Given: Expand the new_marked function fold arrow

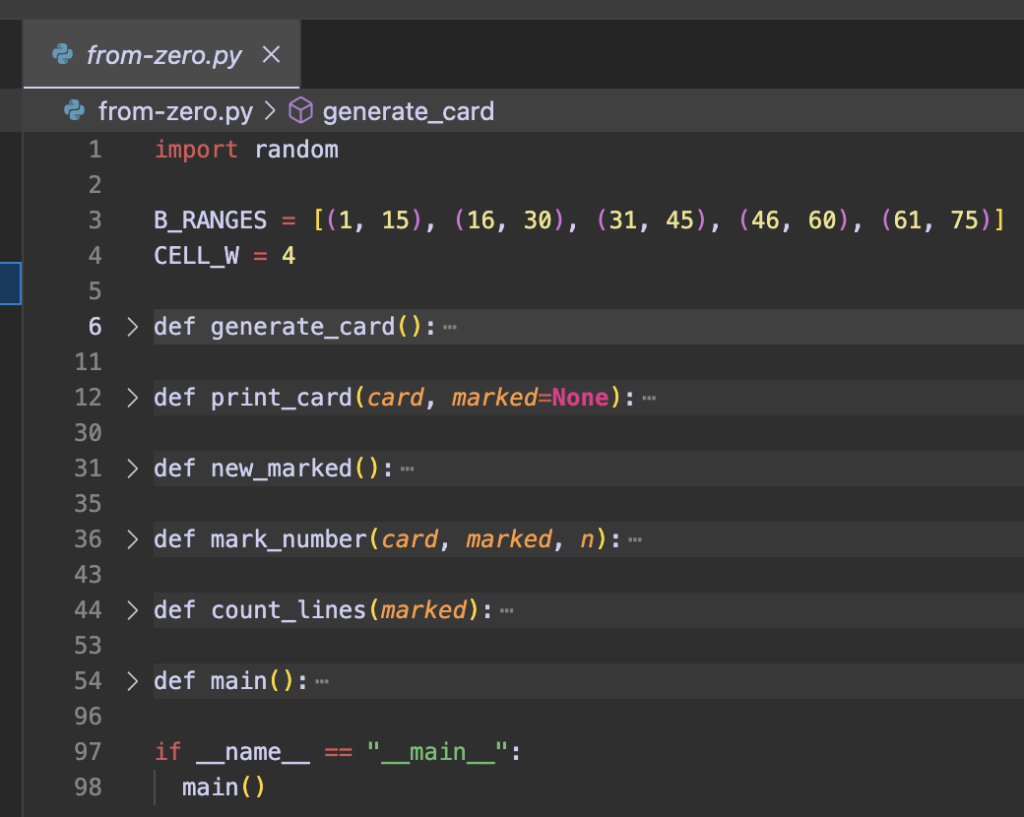Looking at the screenshot, I should (x=132, y=469).
